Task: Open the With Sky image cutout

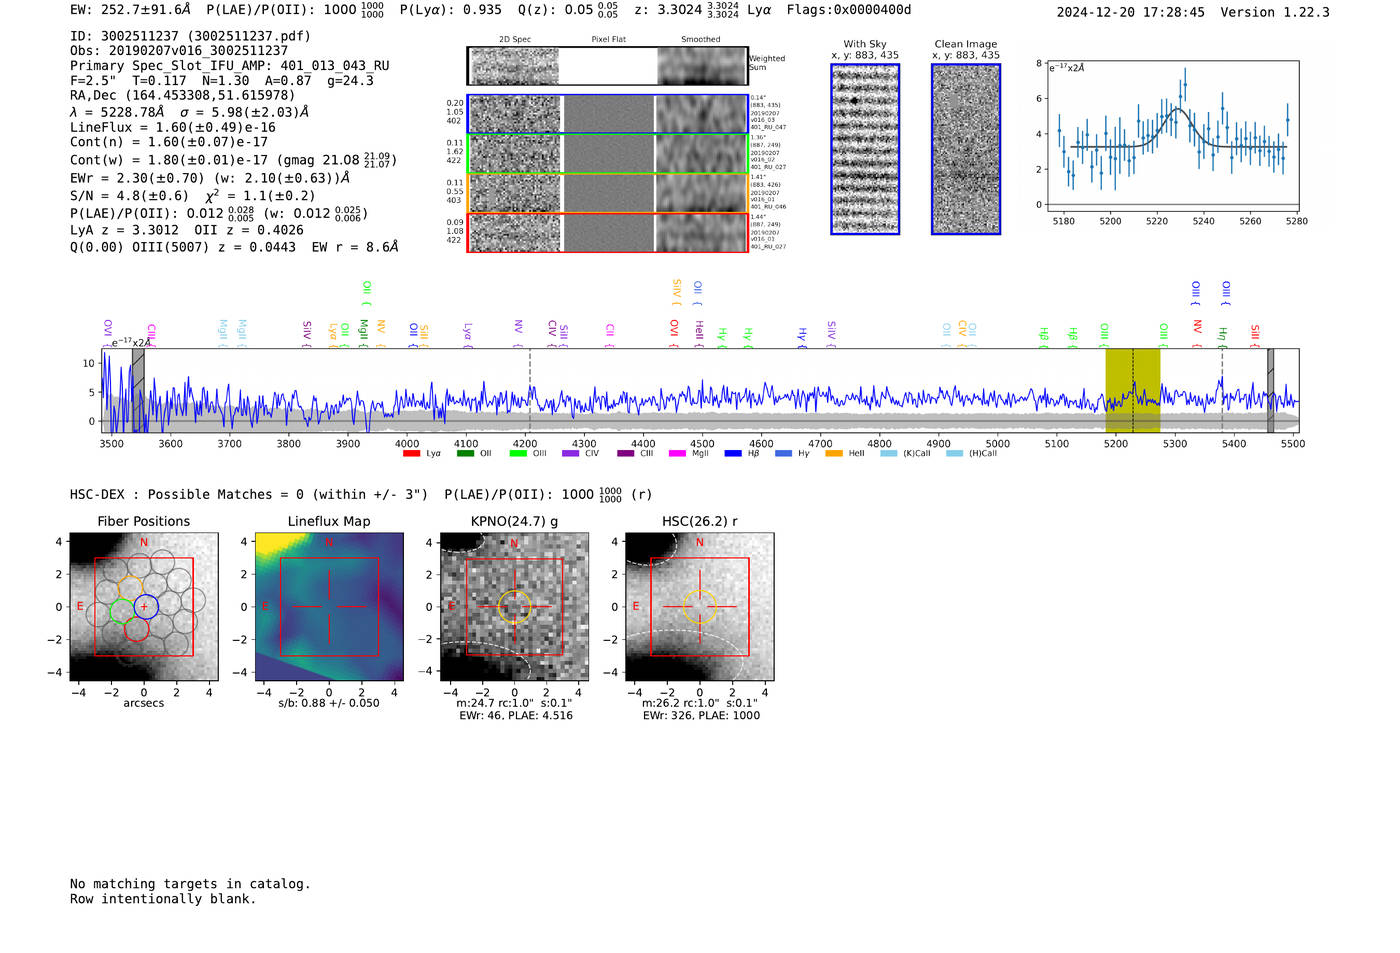Action: 865,149
